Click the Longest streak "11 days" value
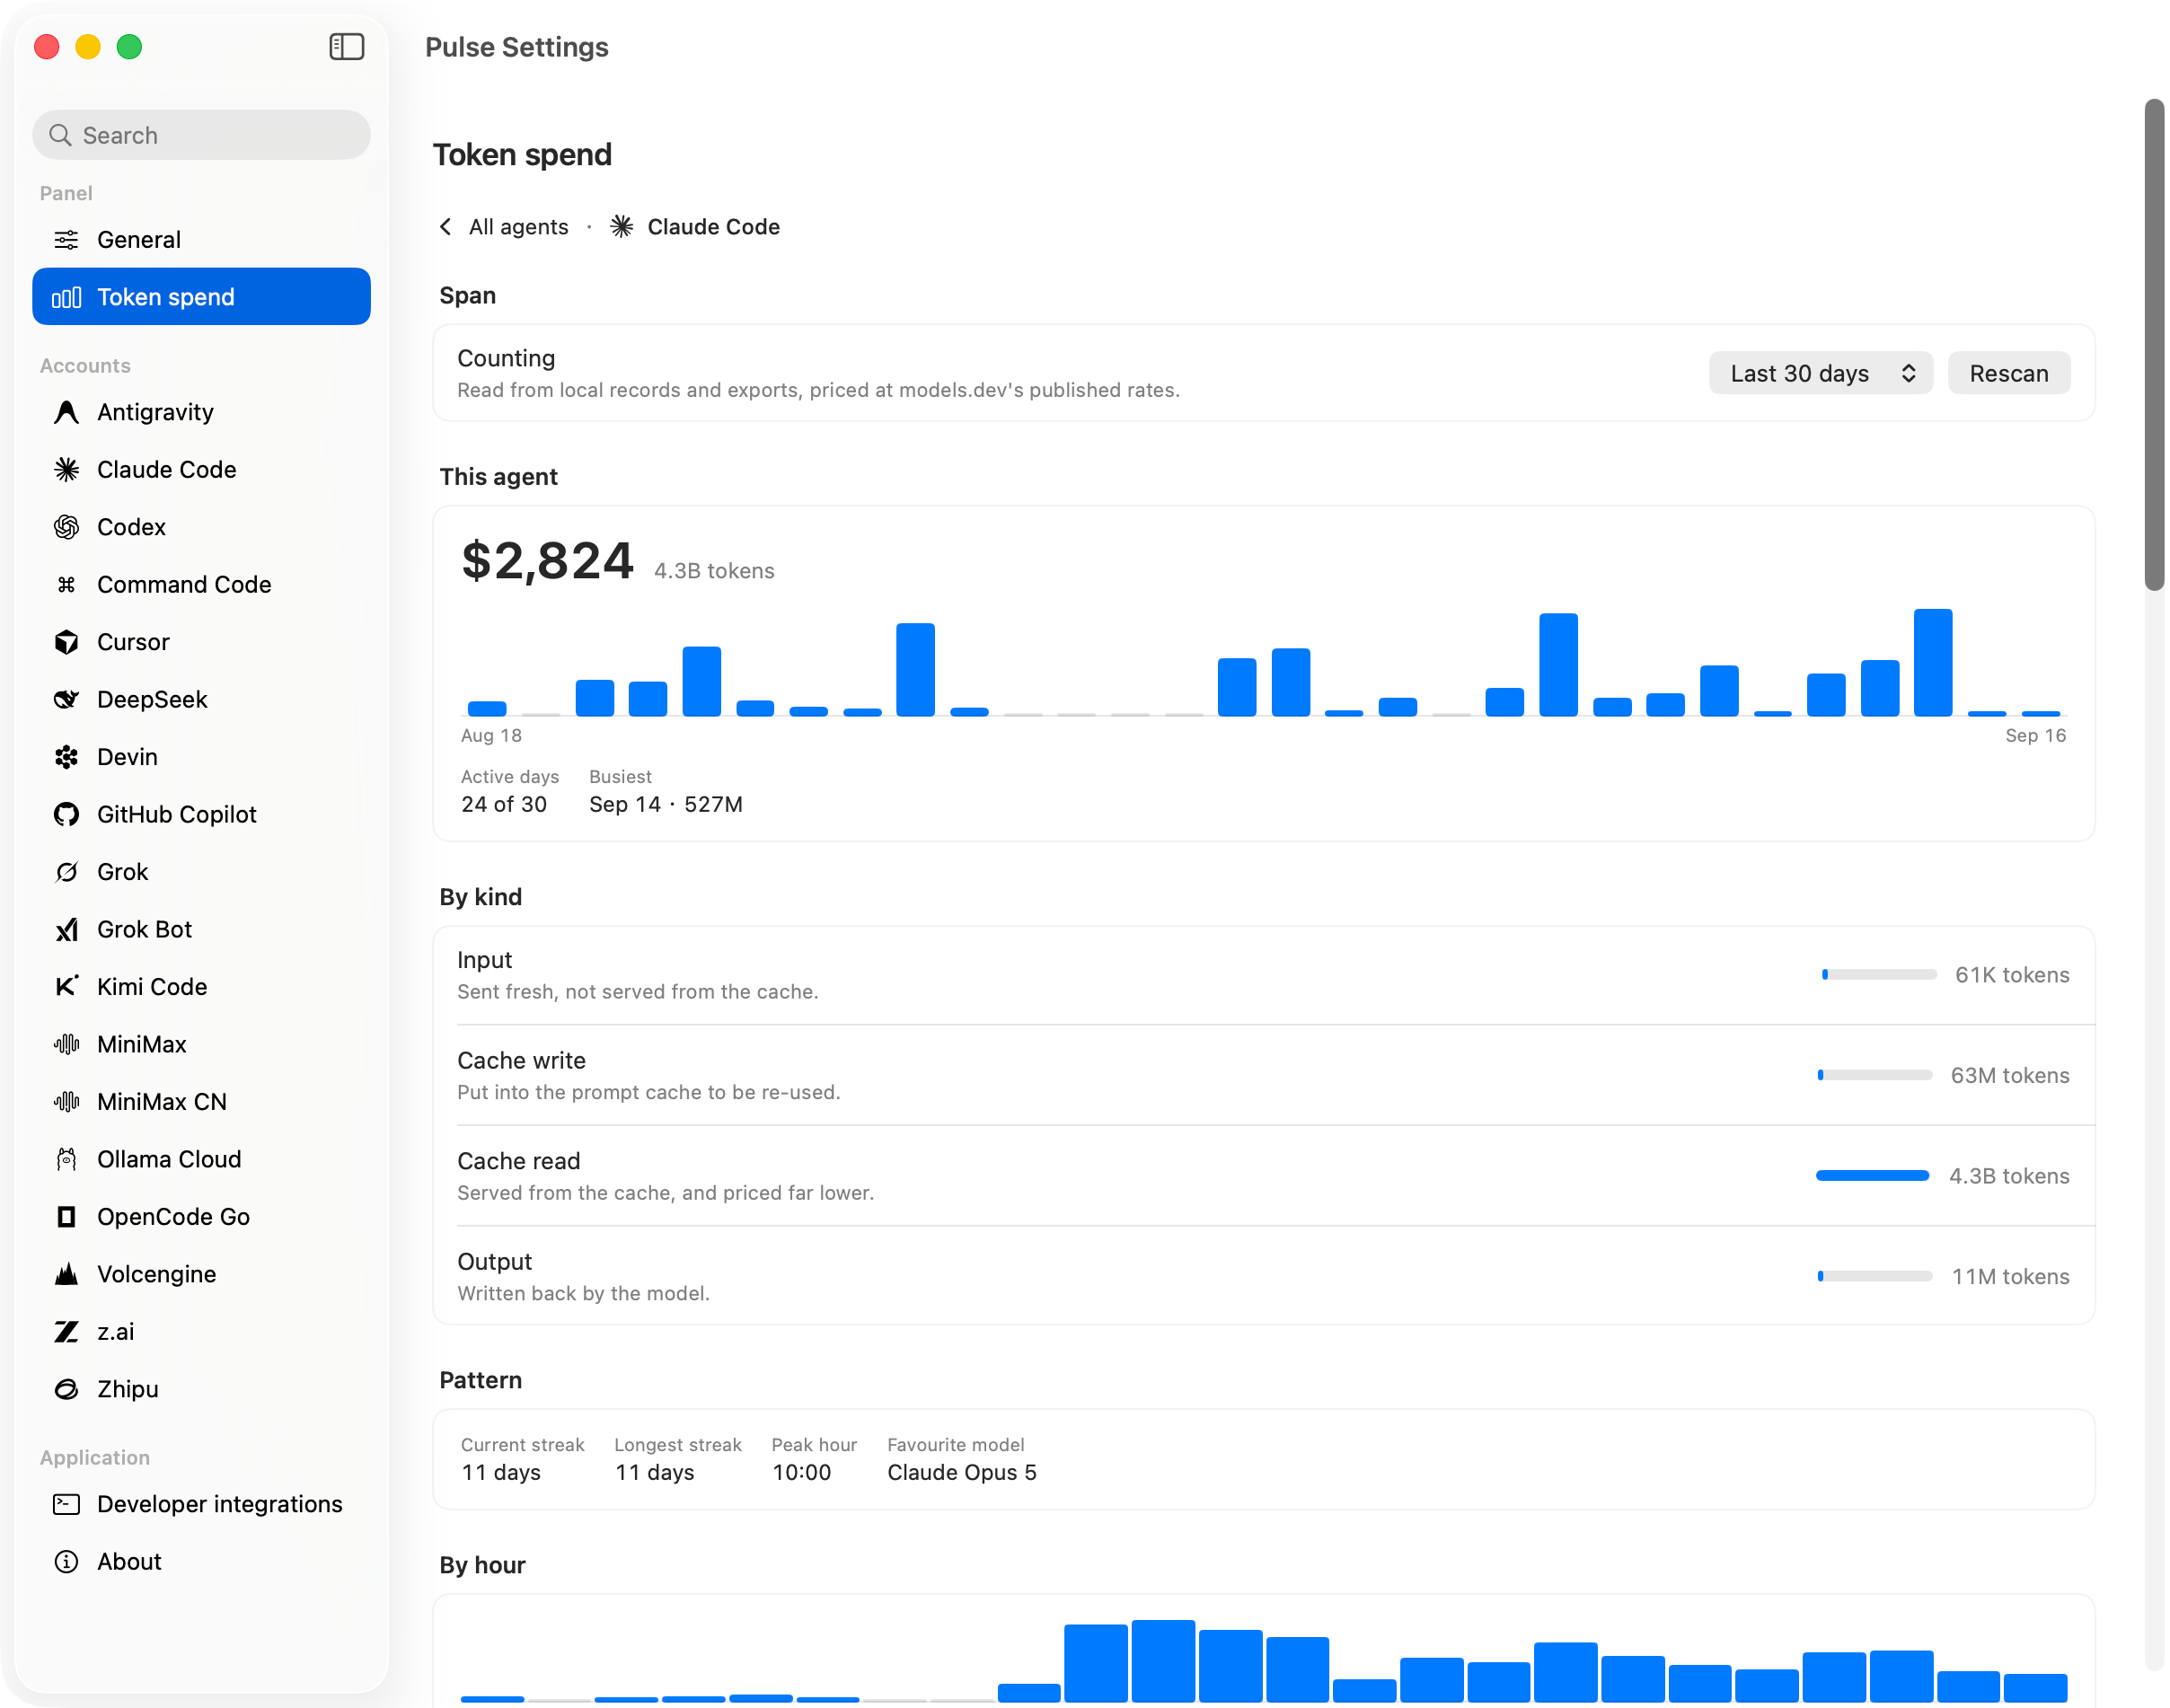This screenshot has height=1708, width=2170. [654, 1472]
